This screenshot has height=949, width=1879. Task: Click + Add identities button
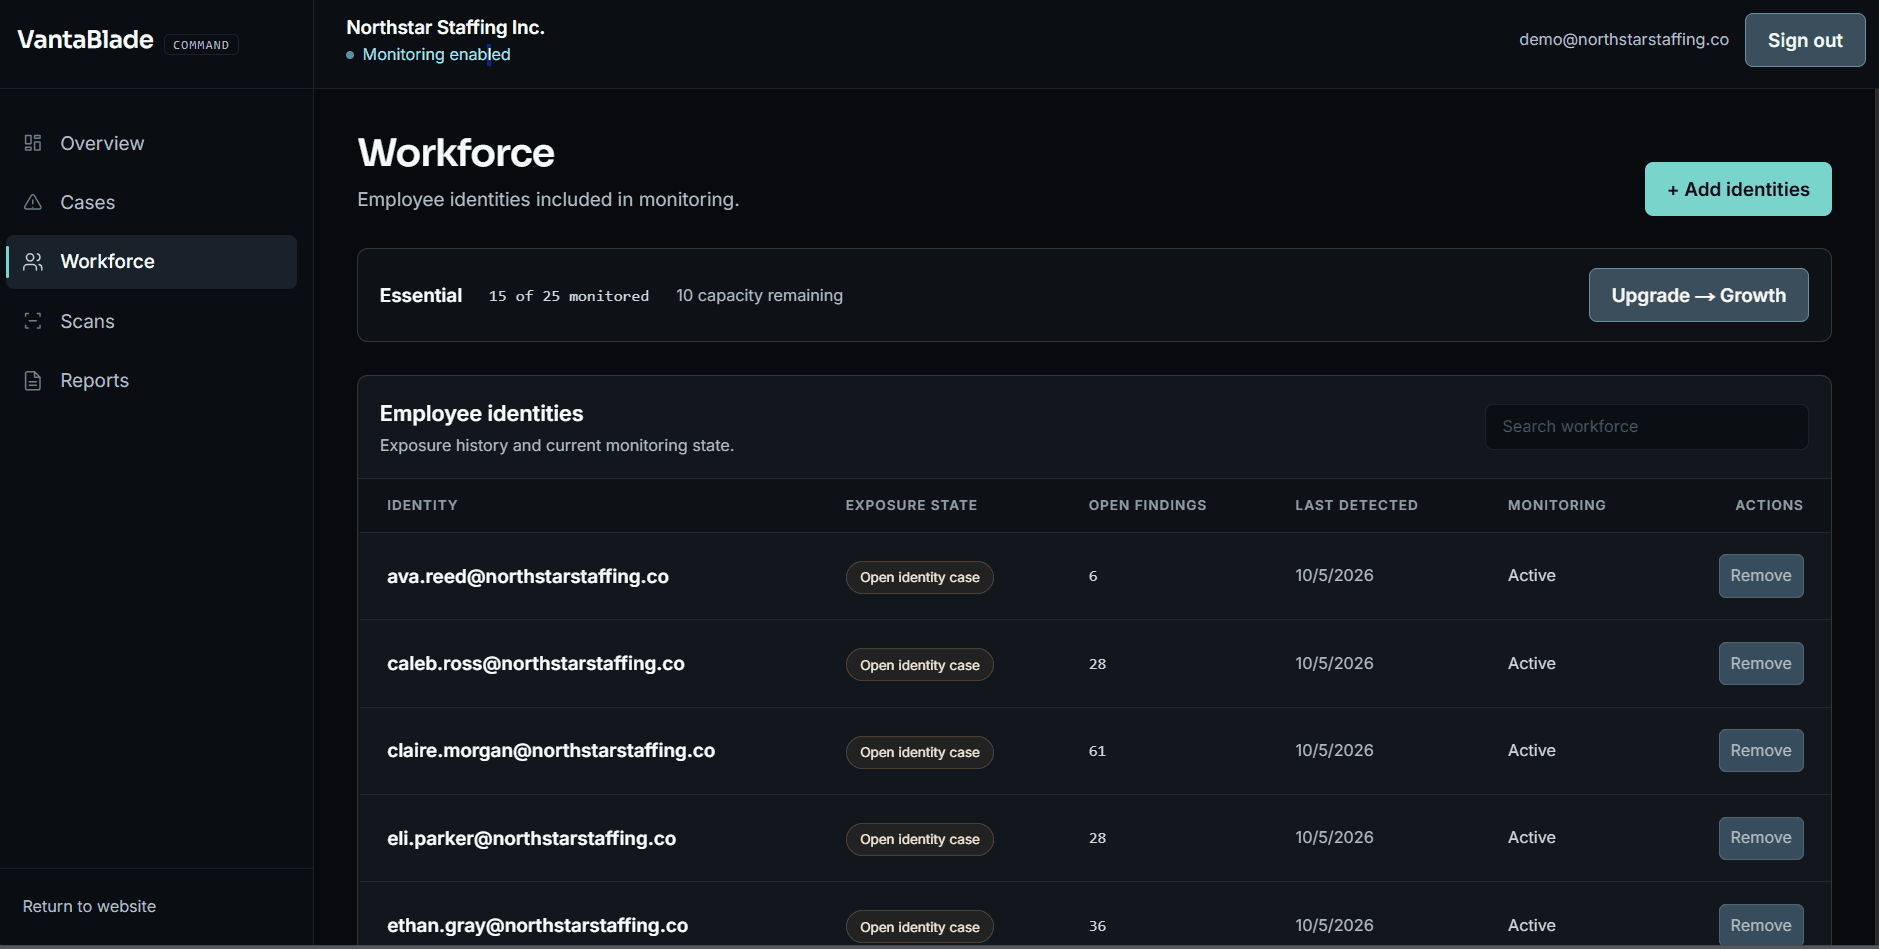[x=1738, y=189]
